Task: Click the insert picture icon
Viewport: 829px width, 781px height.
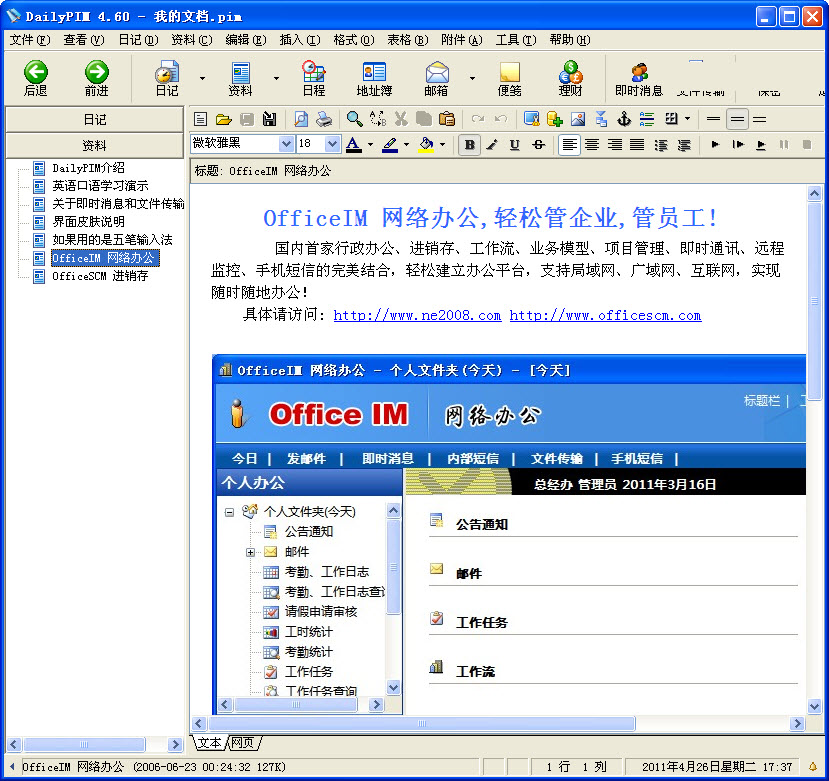Action: pos(578,120)
